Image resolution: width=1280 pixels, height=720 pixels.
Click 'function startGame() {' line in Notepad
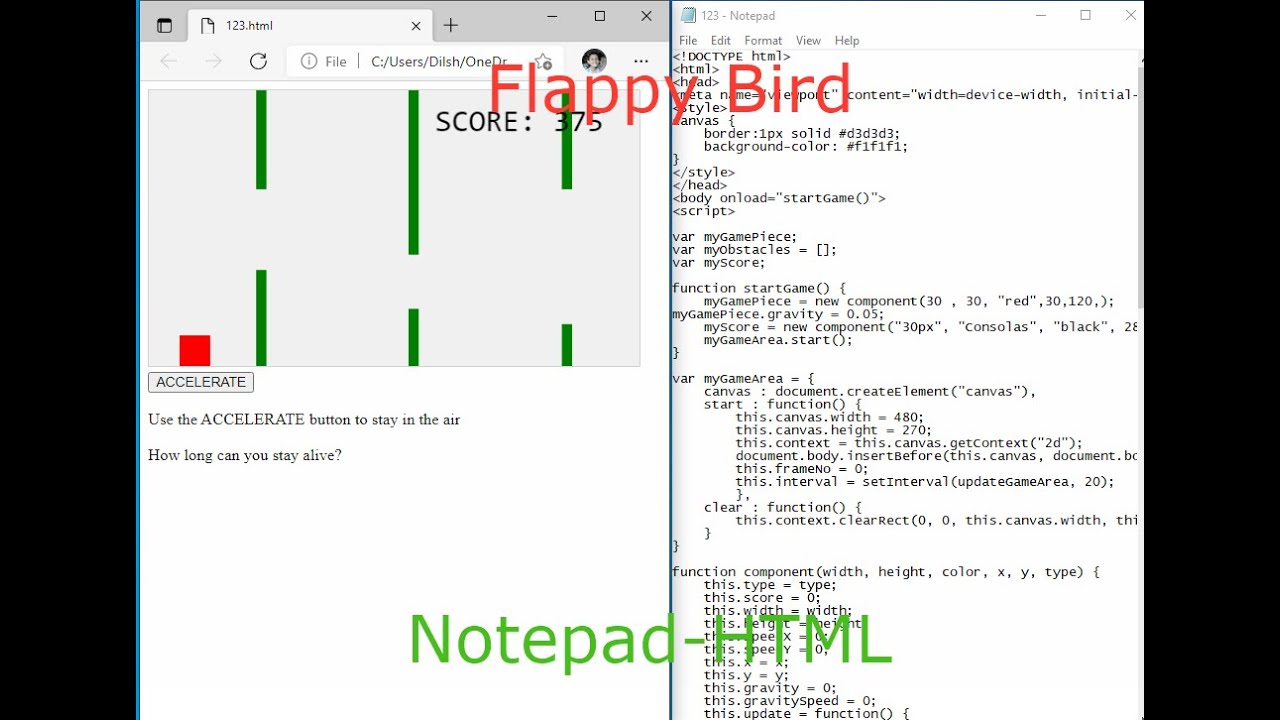[x=759, y=288]
